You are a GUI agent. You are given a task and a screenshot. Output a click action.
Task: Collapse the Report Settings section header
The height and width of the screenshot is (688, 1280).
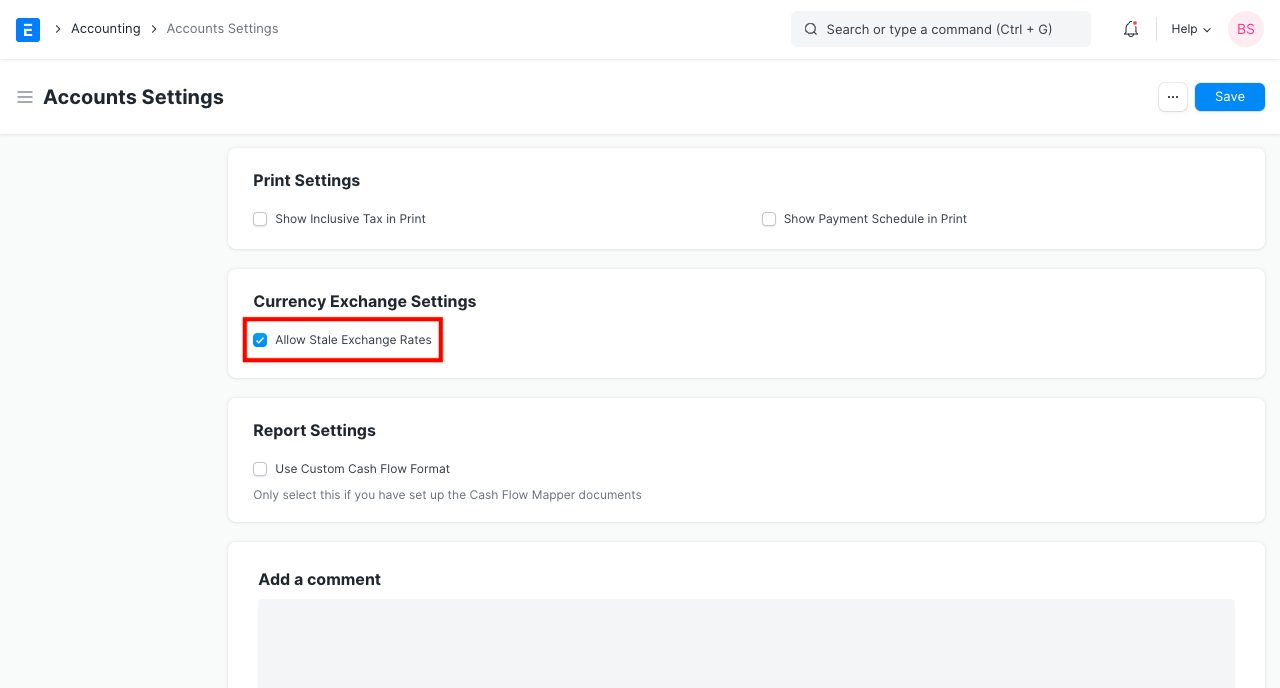point(314,431)
